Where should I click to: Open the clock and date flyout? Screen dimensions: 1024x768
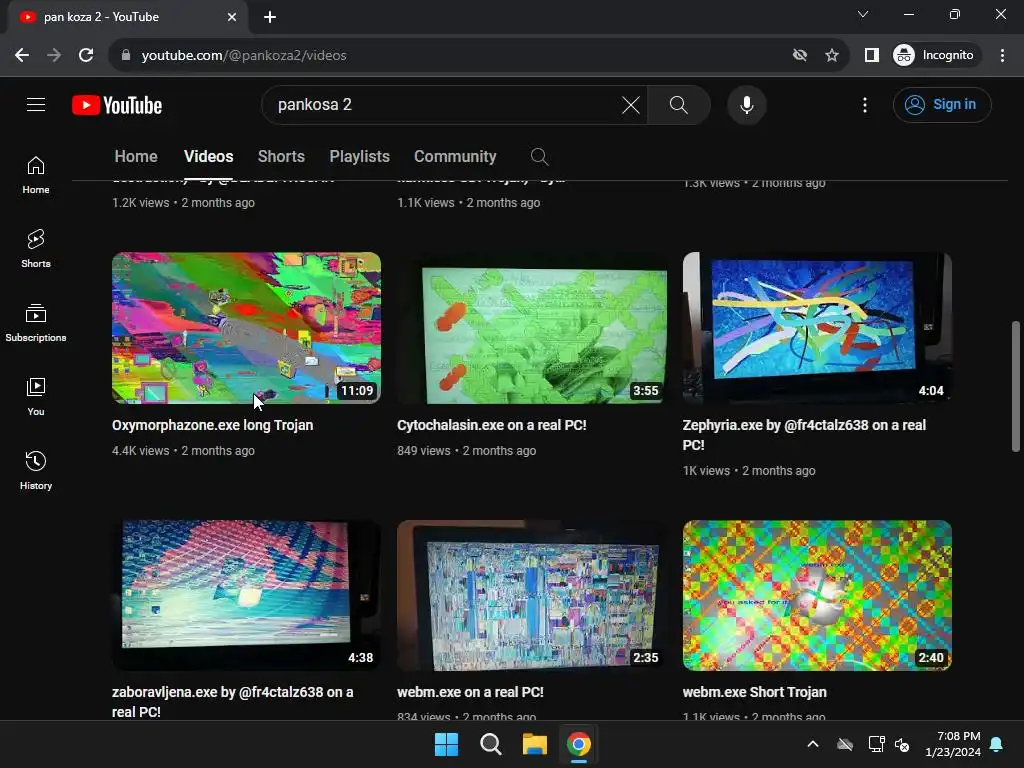pyautogui.click(x=953, y=744)
